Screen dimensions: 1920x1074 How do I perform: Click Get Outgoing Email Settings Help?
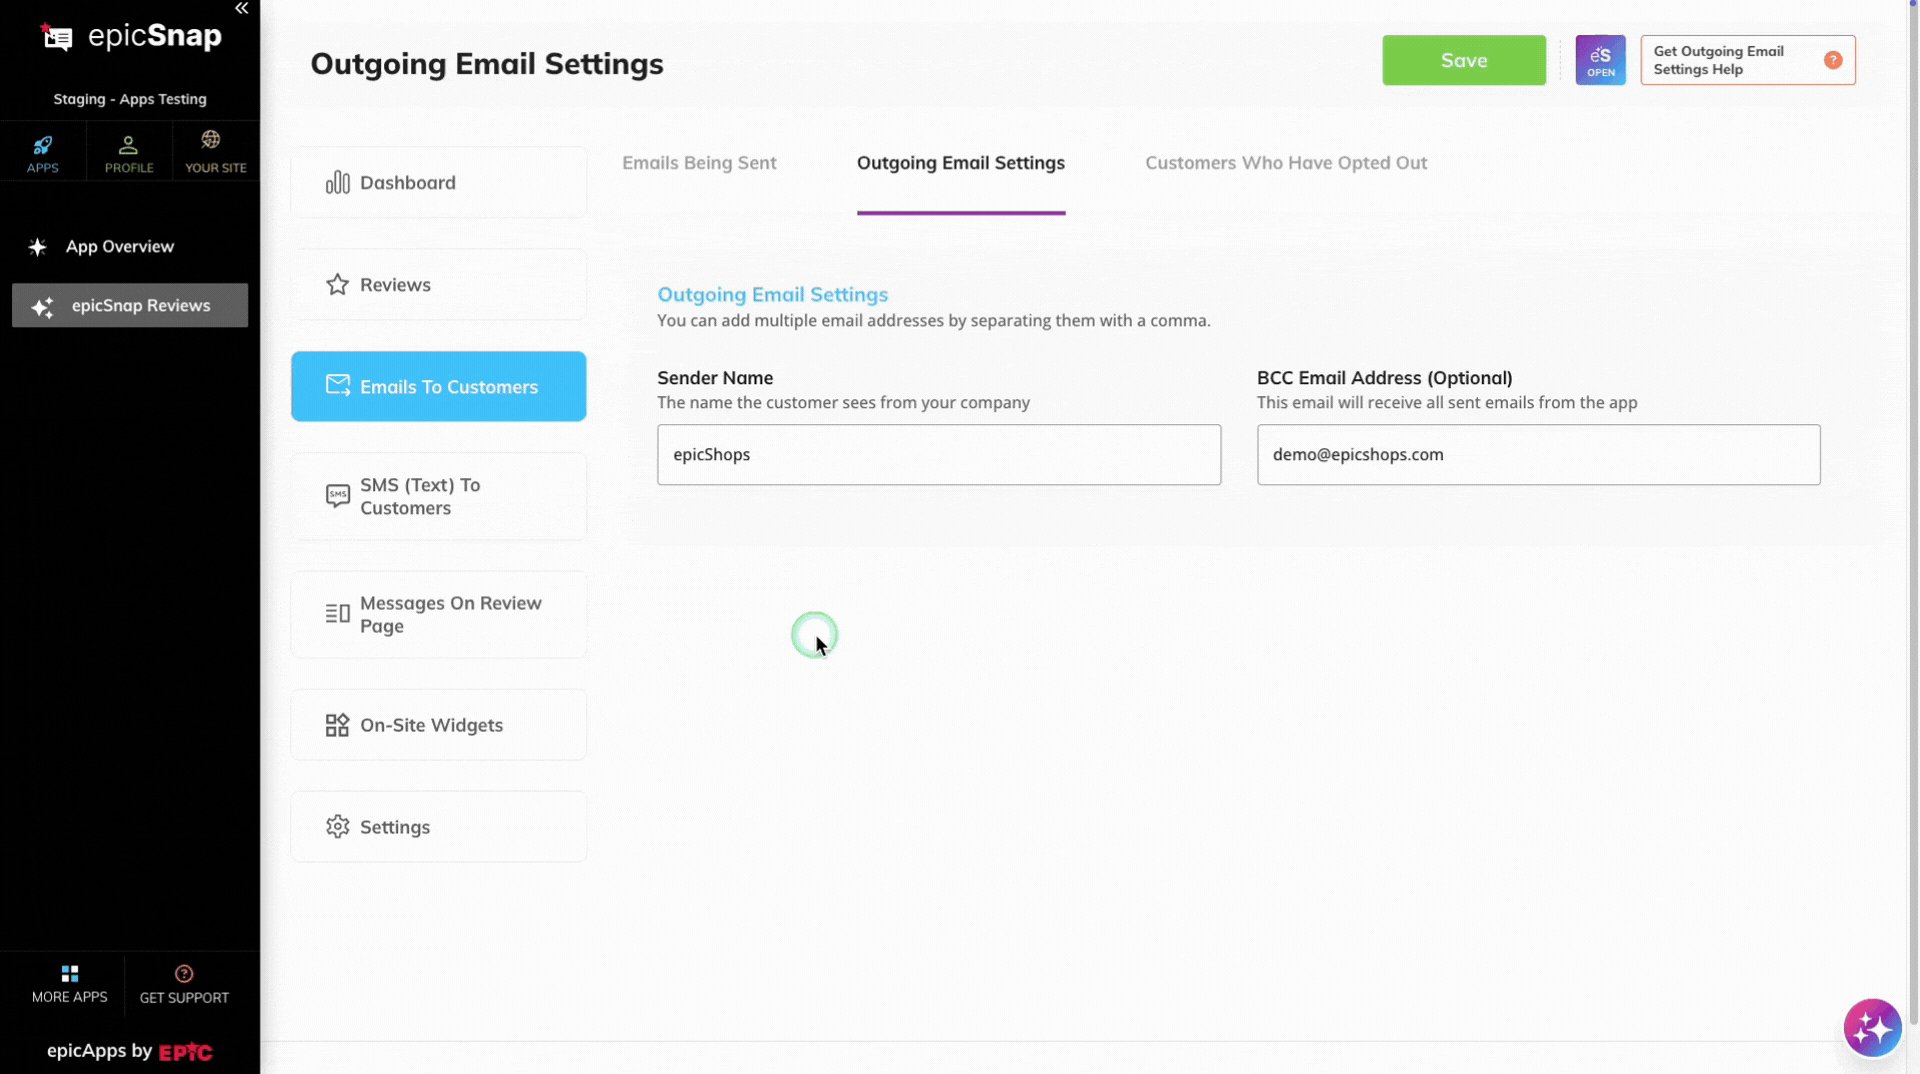pyautogui.click(x=1747, y=60)
